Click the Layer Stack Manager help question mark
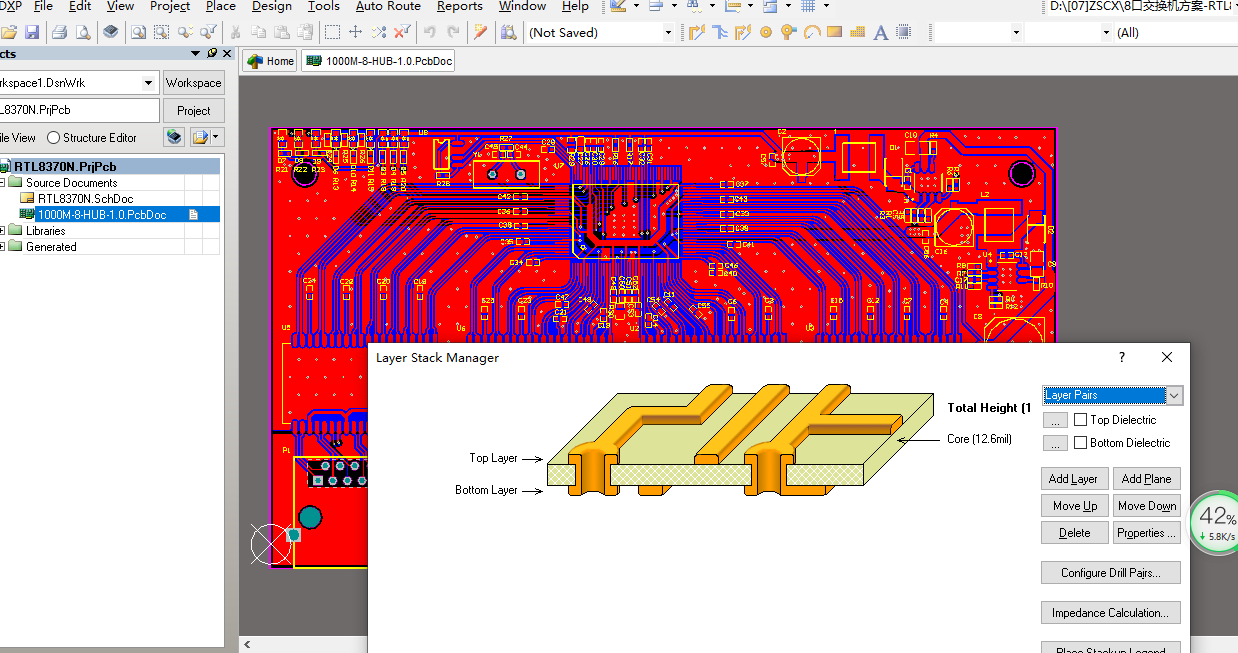Viewport: 1238px width, 653px height. [x=1122, y=357]
